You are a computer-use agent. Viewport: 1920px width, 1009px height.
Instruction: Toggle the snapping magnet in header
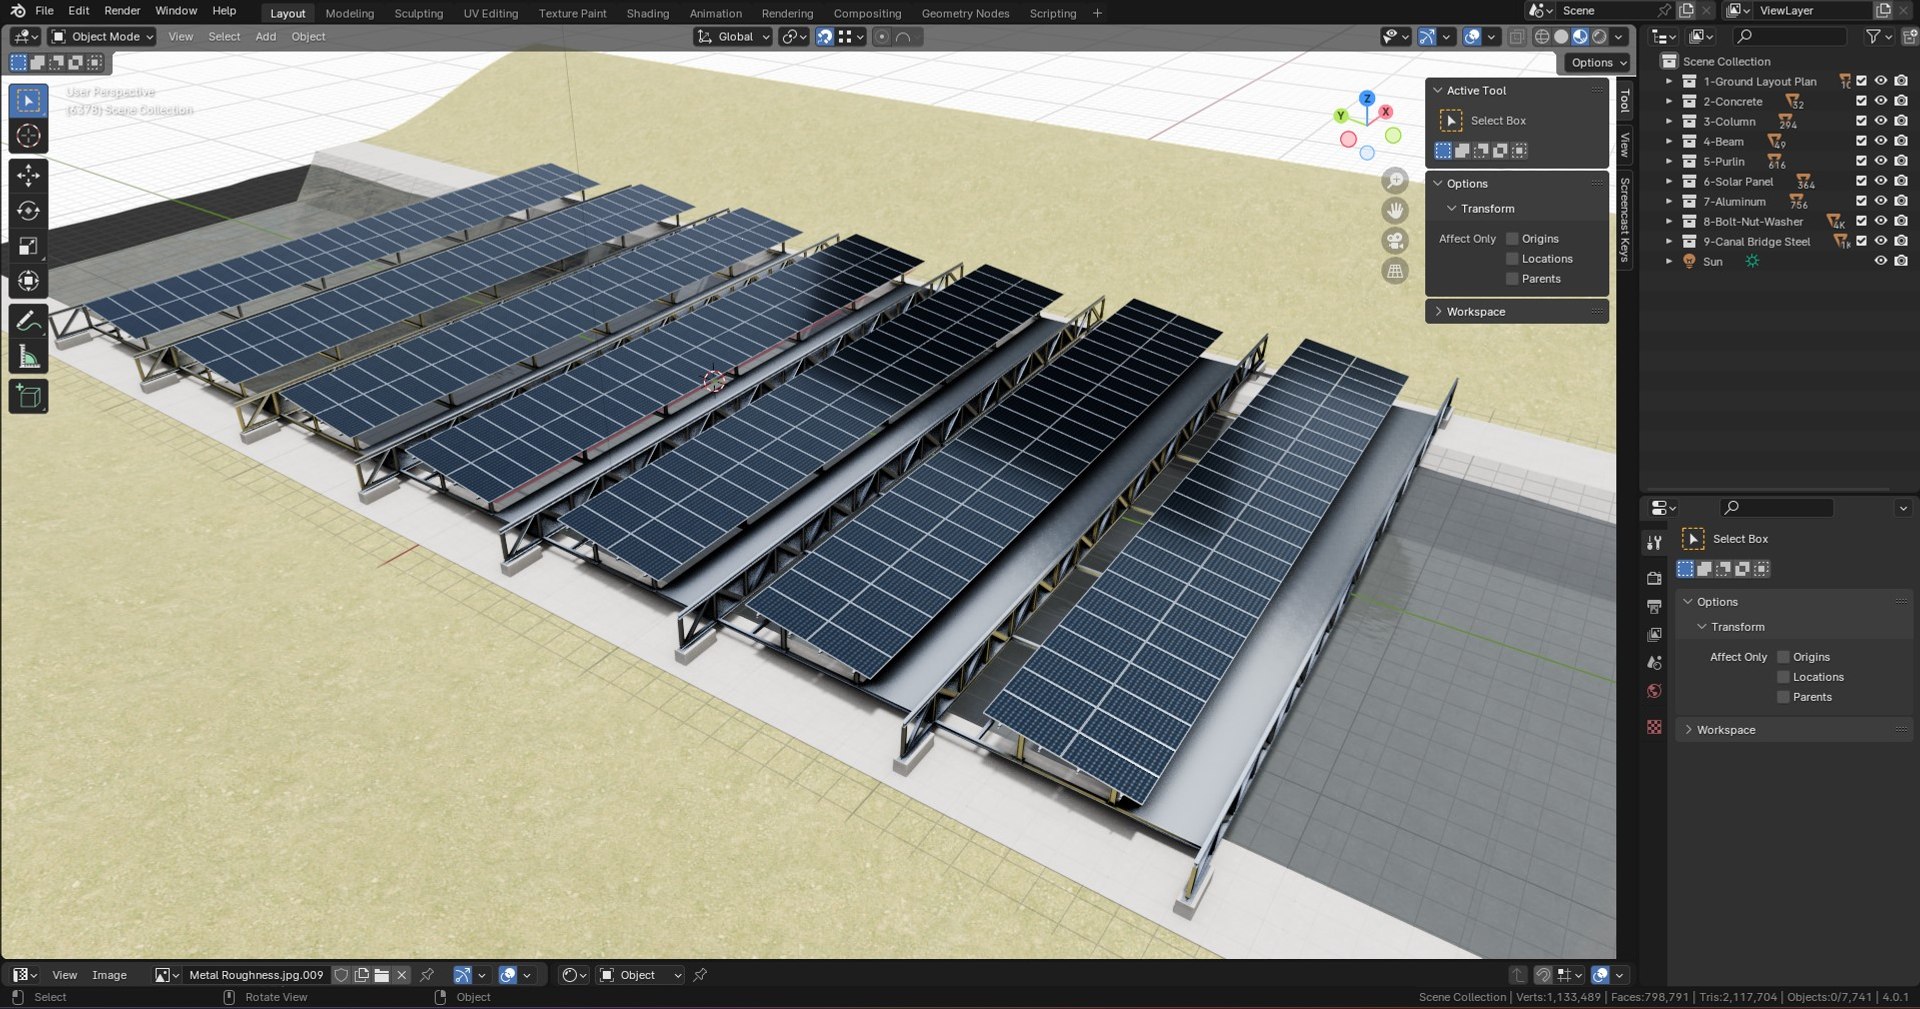[x=825, y=37]
